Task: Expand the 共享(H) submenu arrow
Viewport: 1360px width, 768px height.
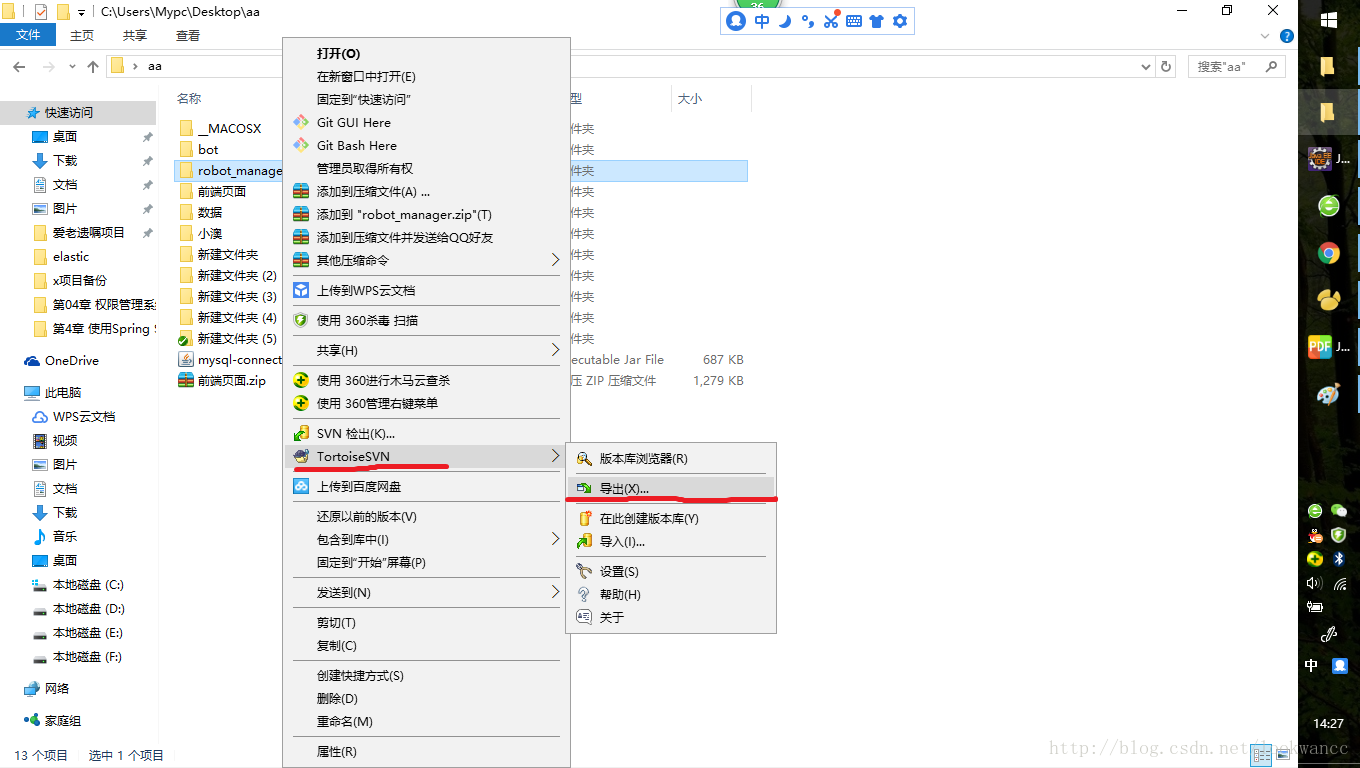Action: pos(556,350)
